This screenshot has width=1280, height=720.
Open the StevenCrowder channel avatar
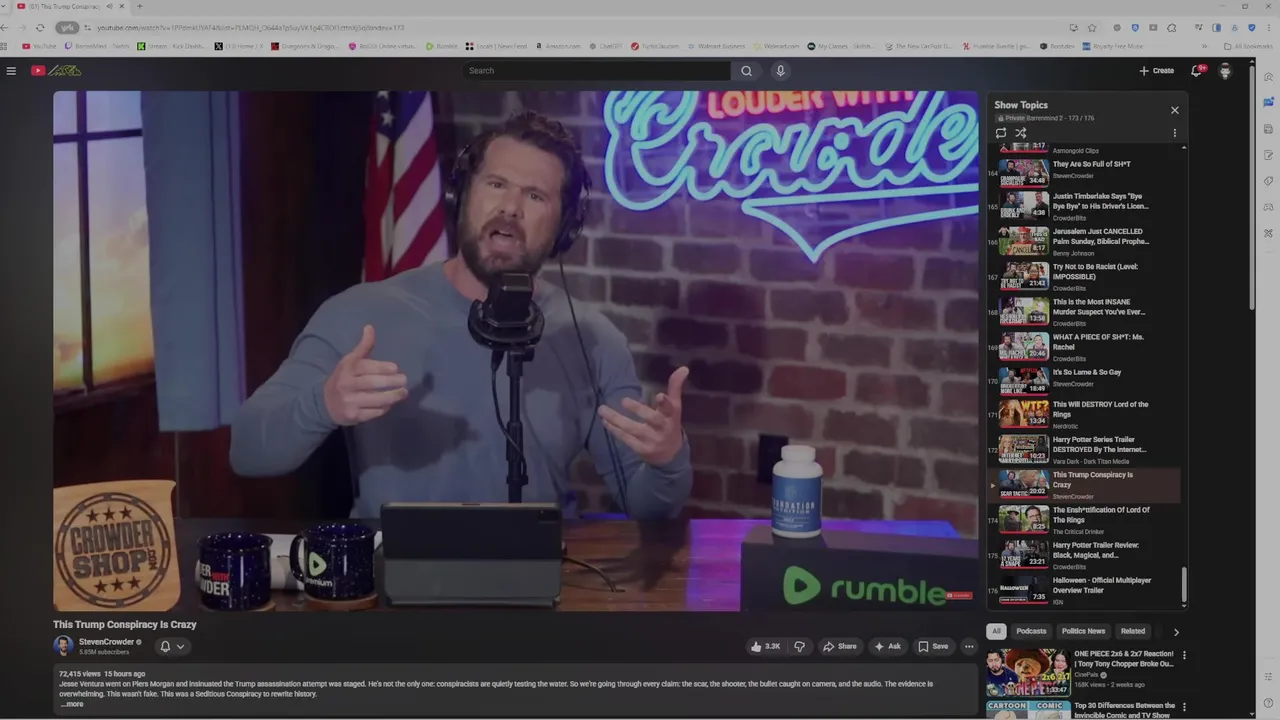[x=63, y=646]
